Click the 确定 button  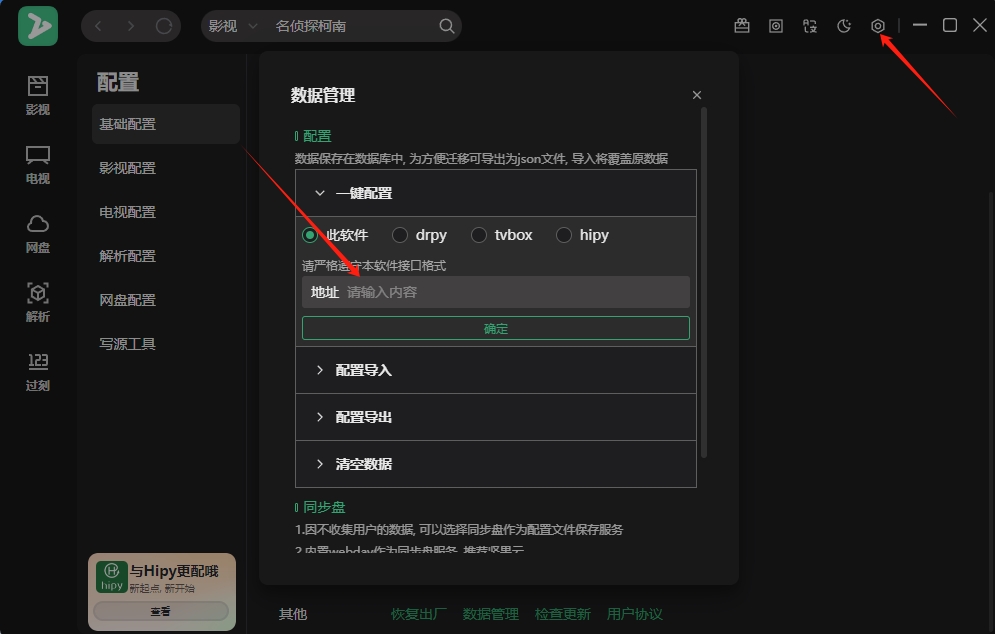496,328
